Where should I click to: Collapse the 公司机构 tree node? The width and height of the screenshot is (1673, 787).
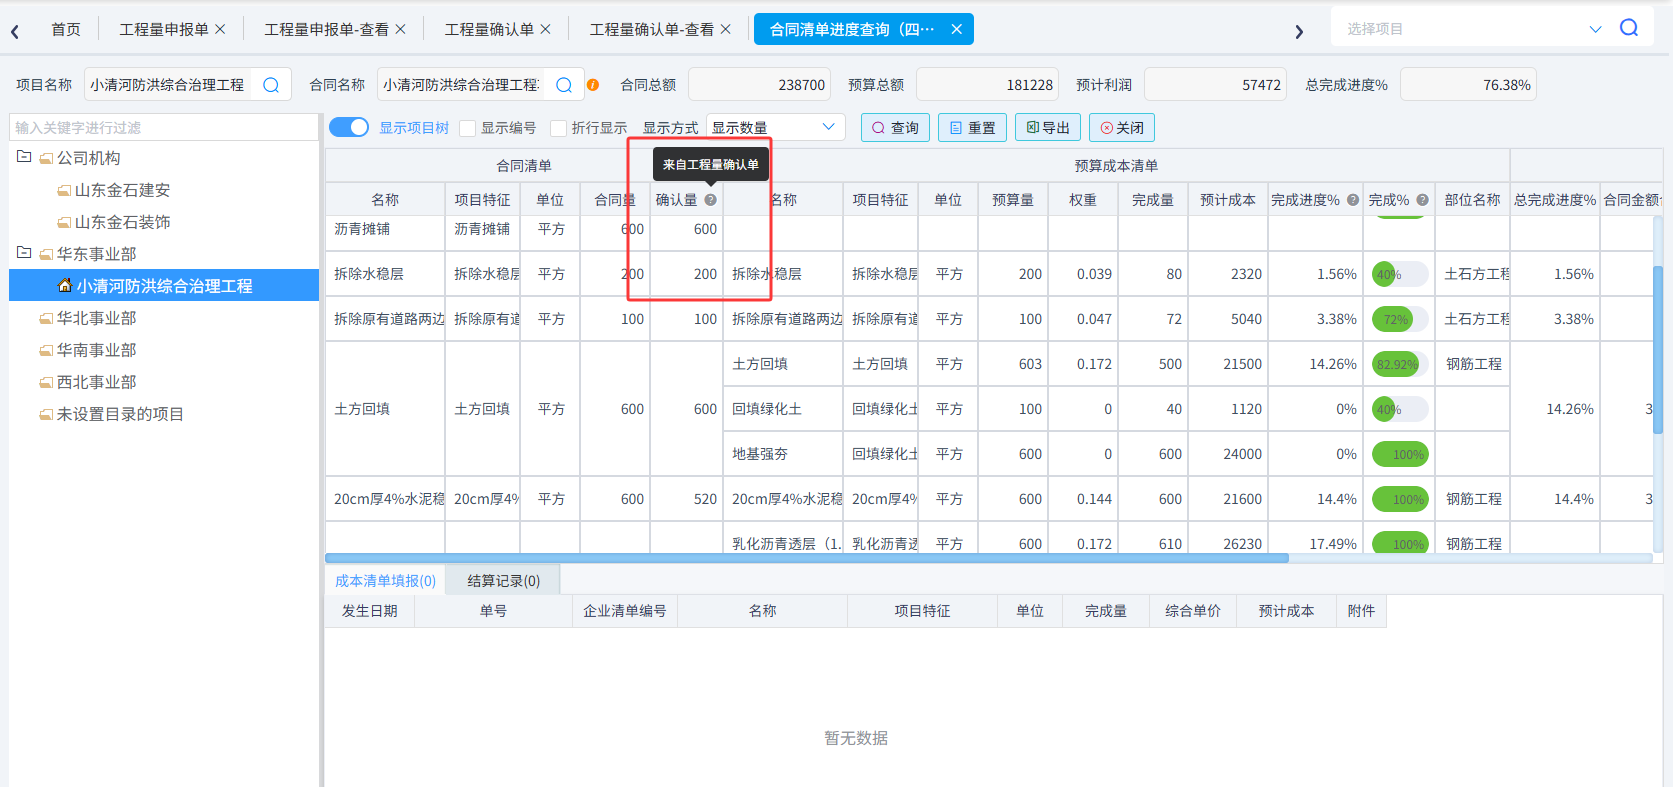[24, 157]
